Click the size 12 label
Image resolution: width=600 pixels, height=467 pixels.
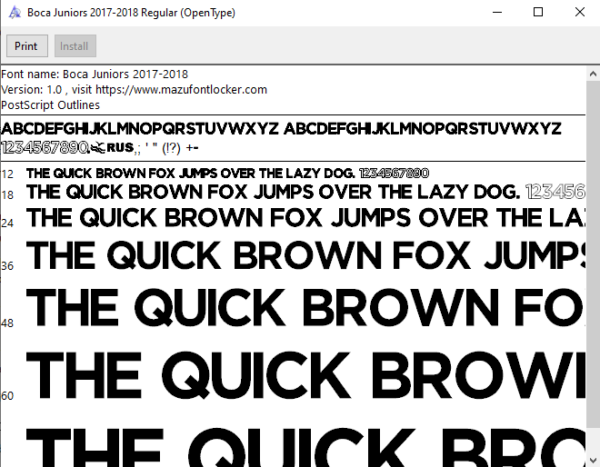(x=7, y=174)
